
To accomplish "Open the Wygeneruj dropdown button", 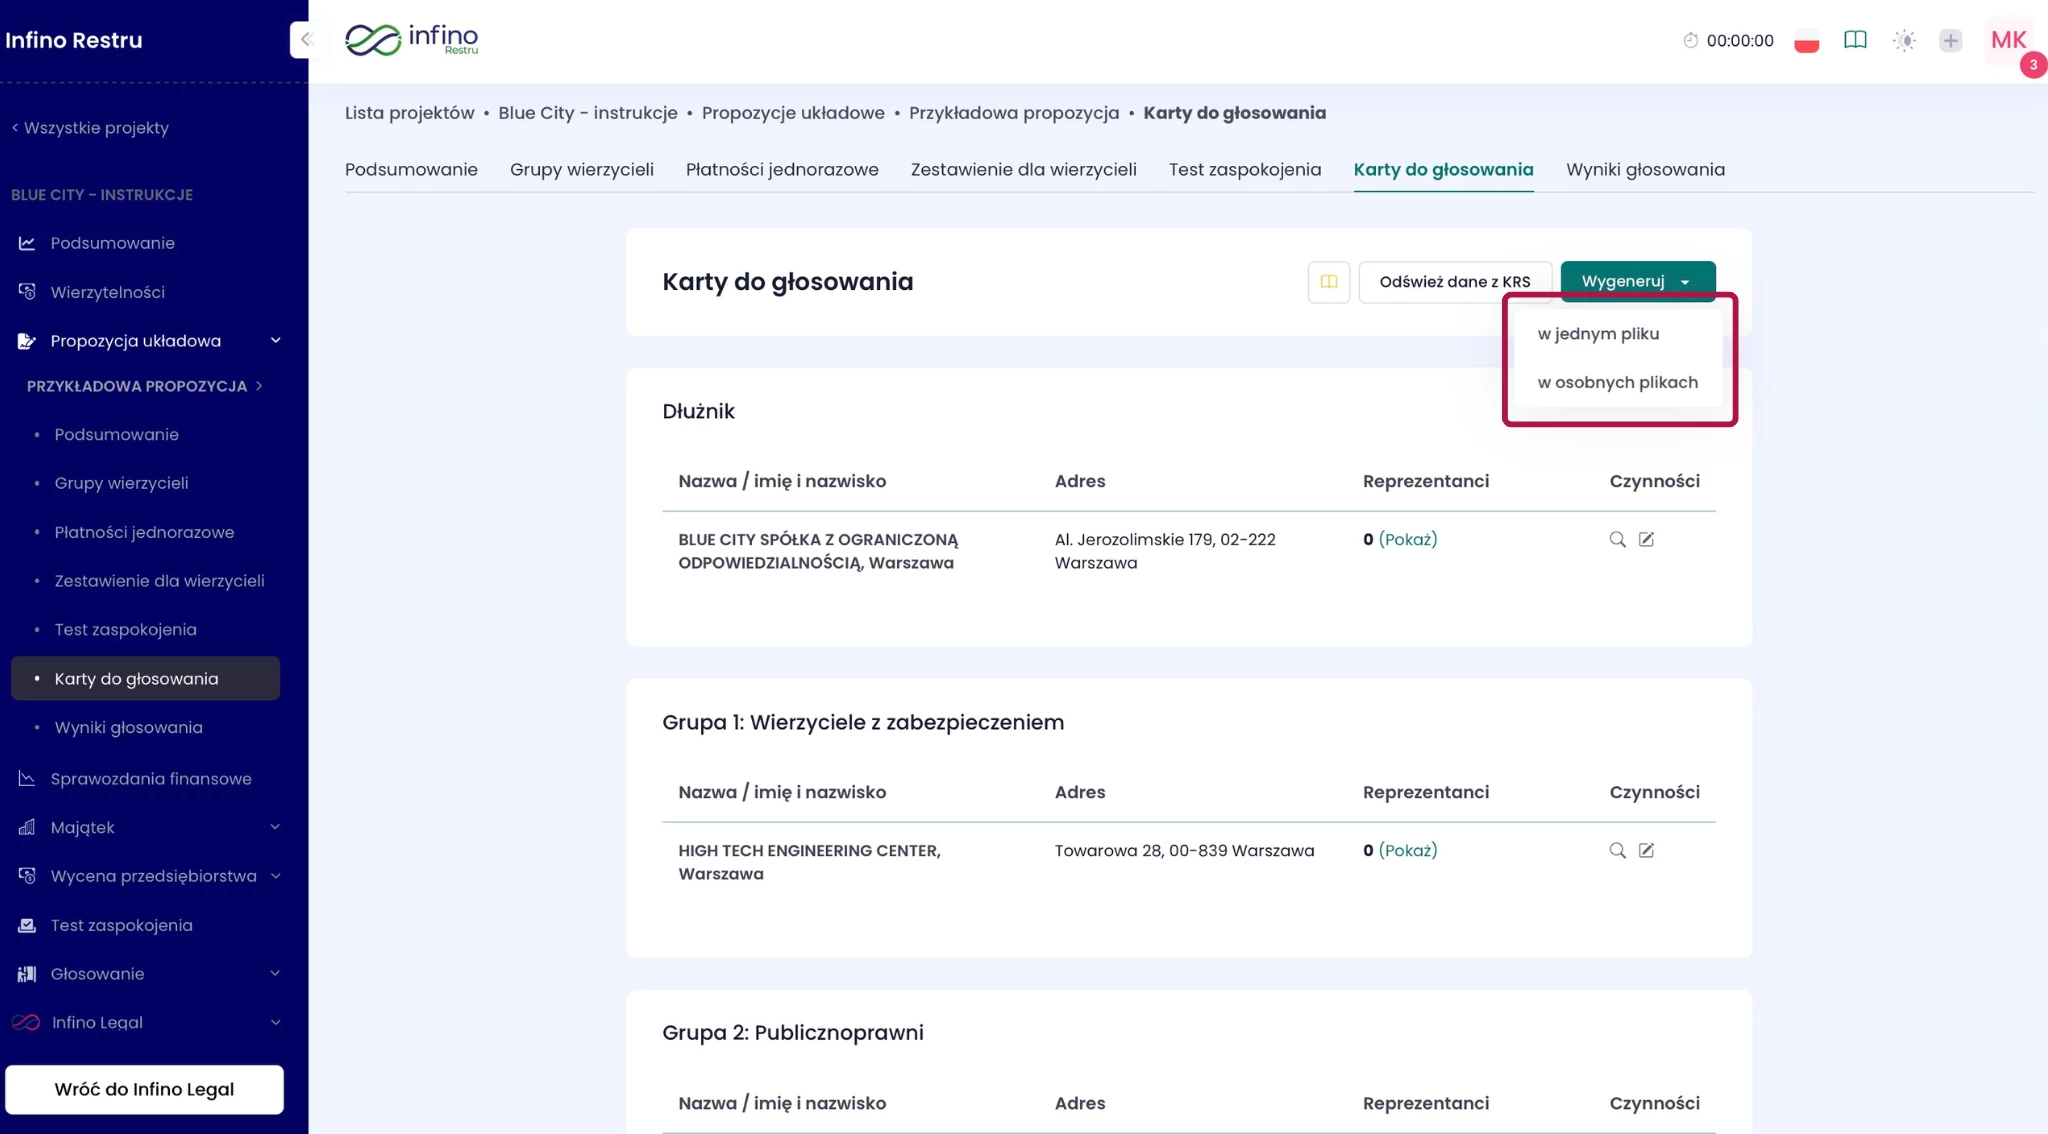I will 1637,282.
